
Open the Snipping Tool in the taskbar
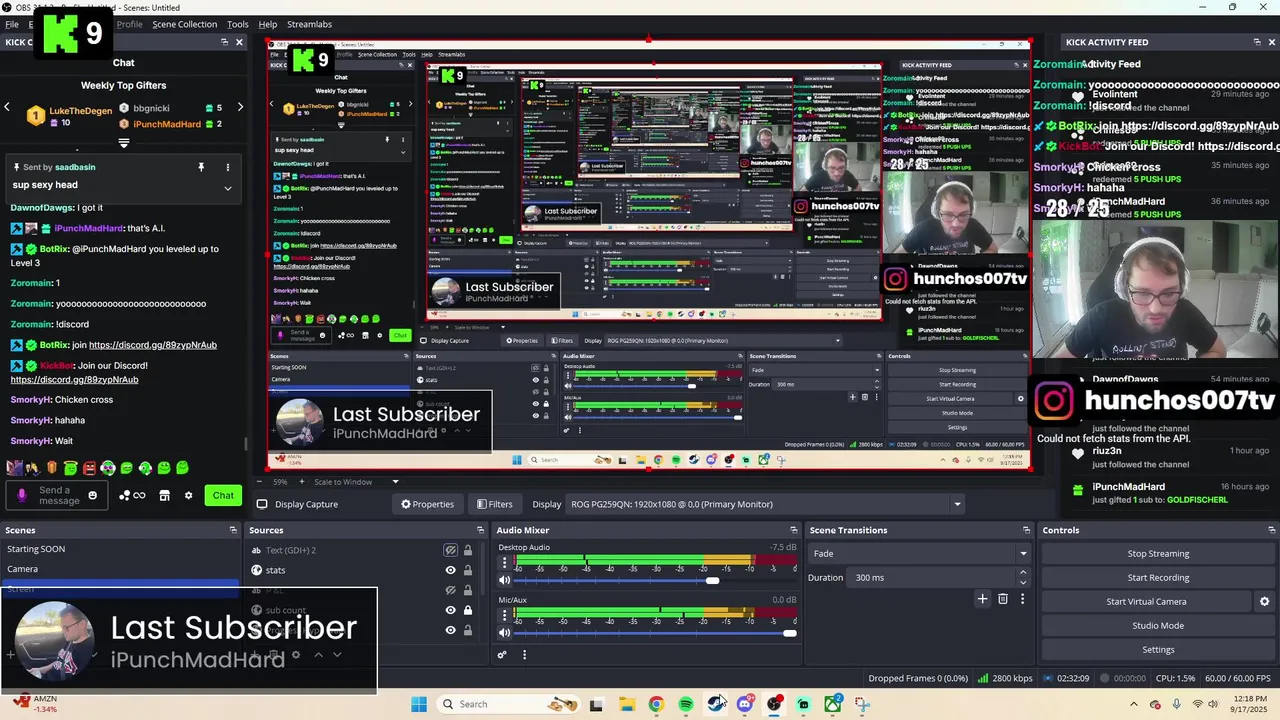pos(862,704)
